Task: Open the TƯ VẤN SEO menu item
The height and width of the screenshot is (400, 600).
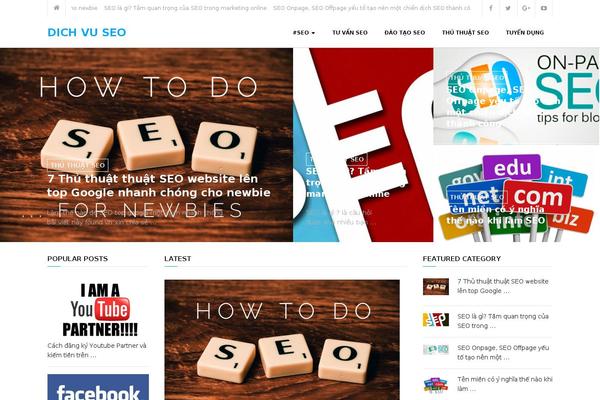Action: [x=350, y=33]
